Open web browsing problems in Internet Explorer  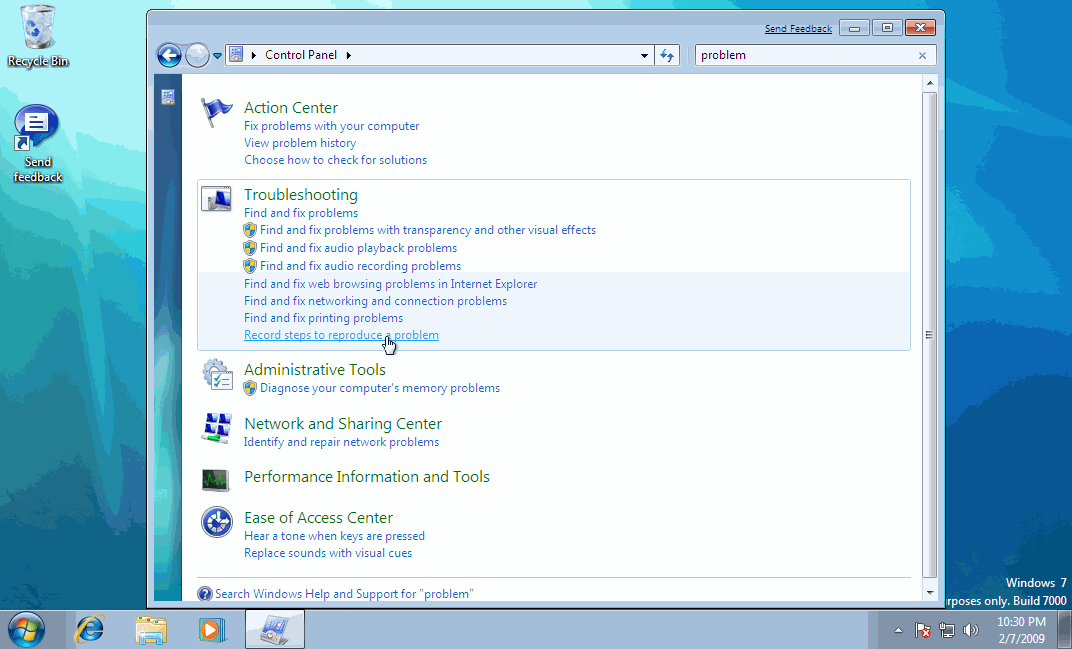[390, 284]
